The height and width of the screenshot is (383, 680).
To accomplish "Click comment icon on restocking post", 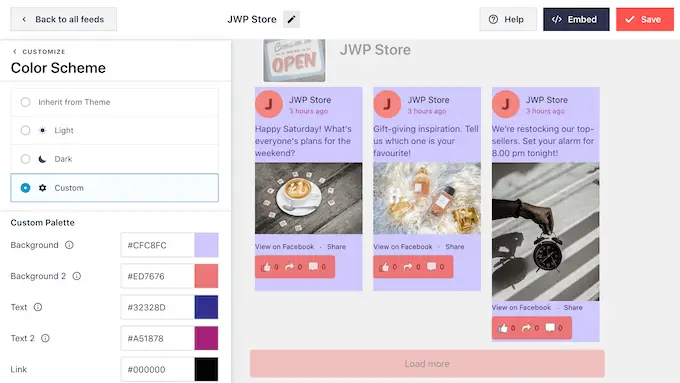I will 550,327.
